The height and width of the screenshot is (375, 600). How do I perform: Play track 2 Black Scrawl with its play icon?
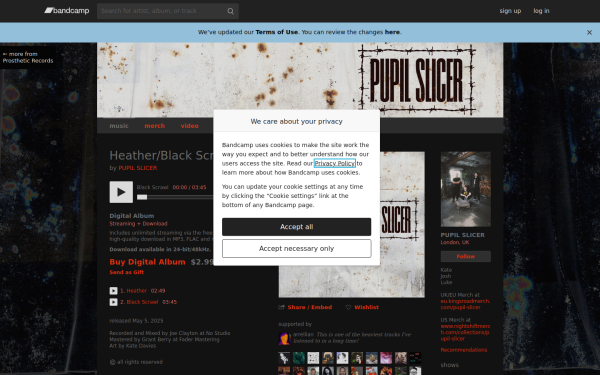[113, 302]
